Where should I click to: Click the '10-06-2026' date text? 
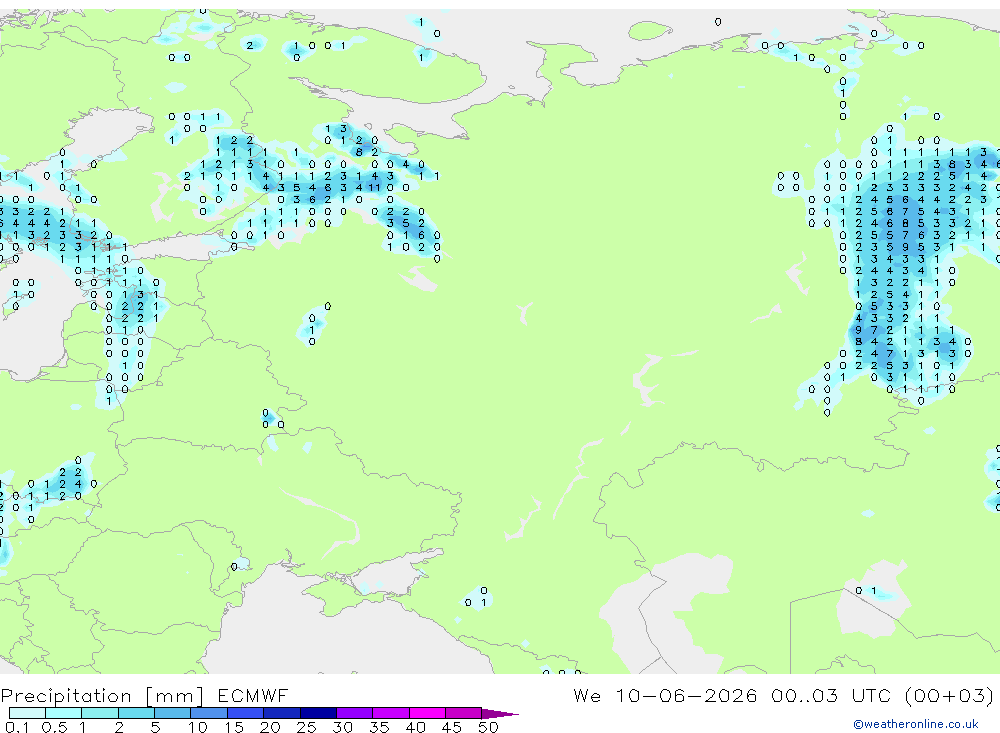686,695
